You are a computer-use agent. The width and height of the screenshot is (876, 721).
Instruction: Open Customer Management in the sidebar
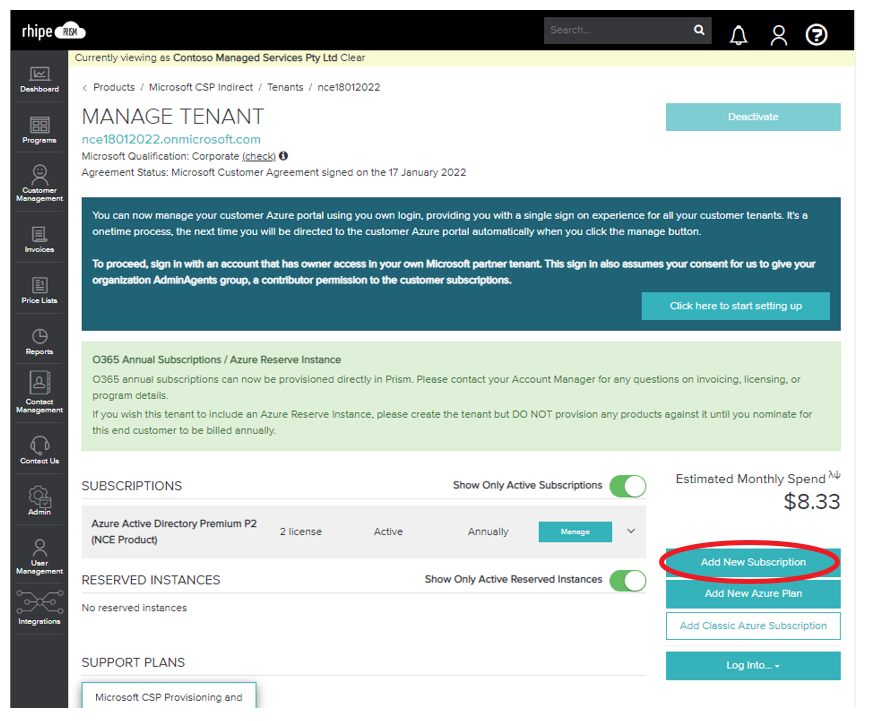click(x=39, y=183)
